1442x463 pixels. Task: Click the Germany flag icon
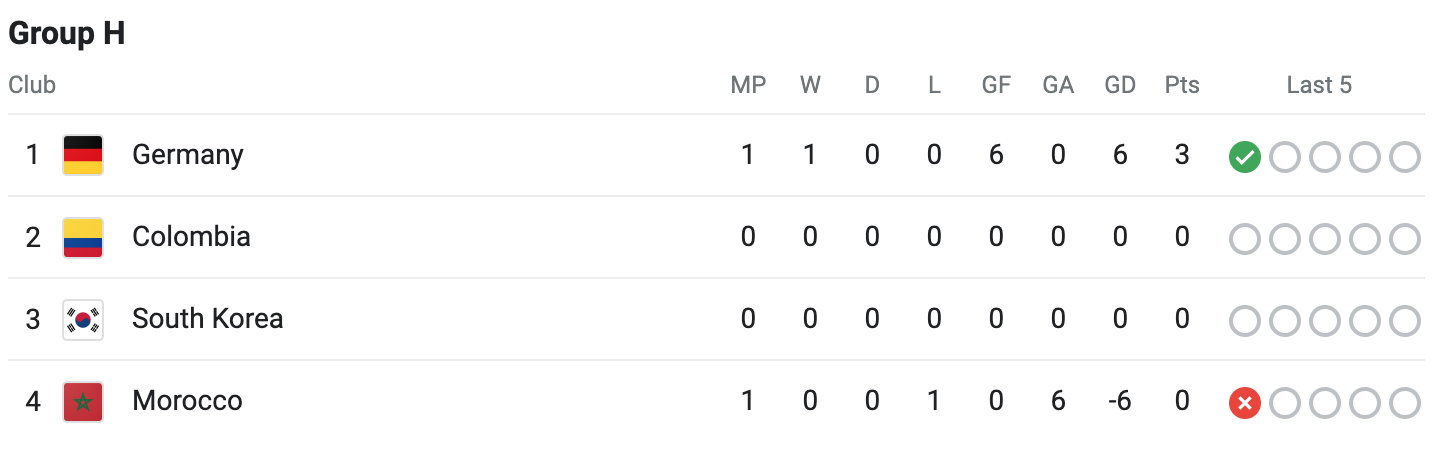83,155
